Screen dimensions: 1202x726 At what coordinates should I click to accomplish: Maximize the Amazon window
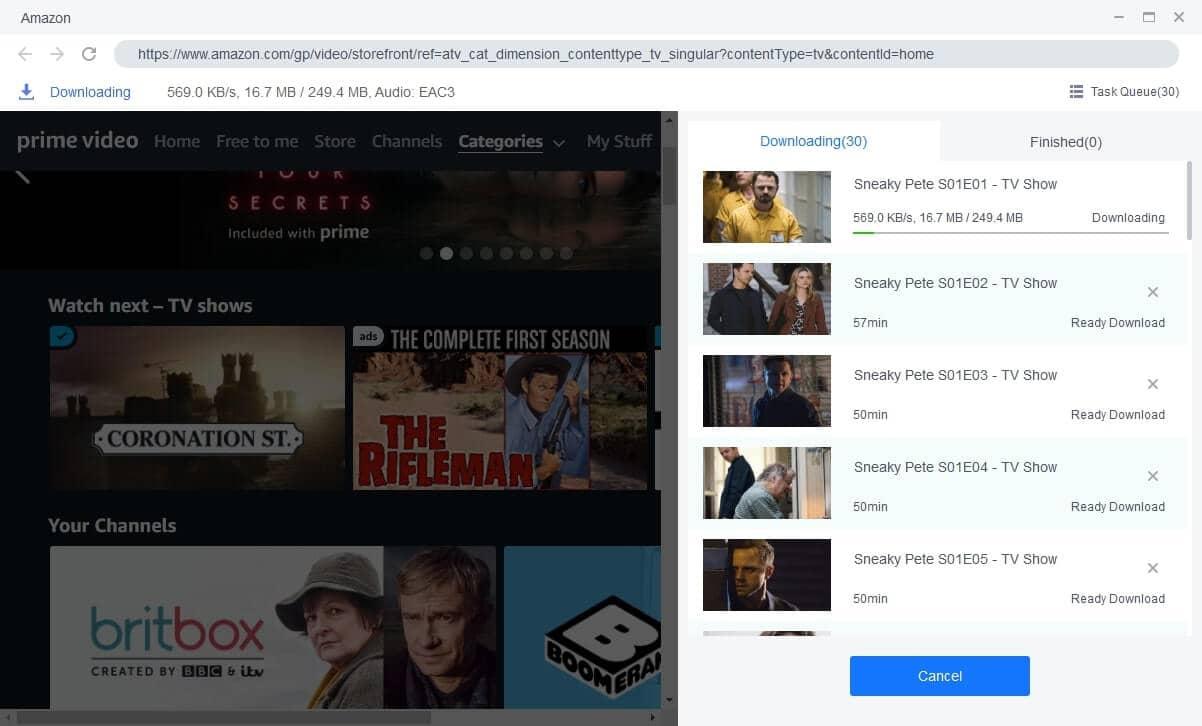tap(1149, 17)
